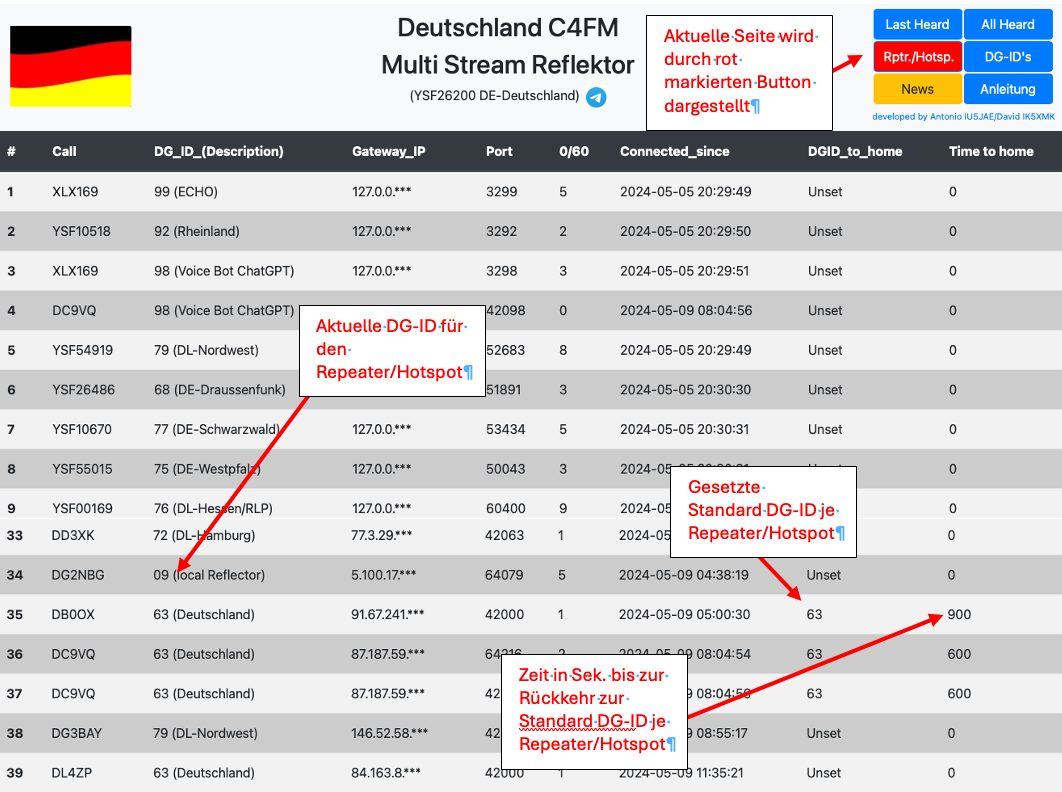Click the 900 time to home value
The width and height of the screenshot is (1062, 792).
coord(959,614)
